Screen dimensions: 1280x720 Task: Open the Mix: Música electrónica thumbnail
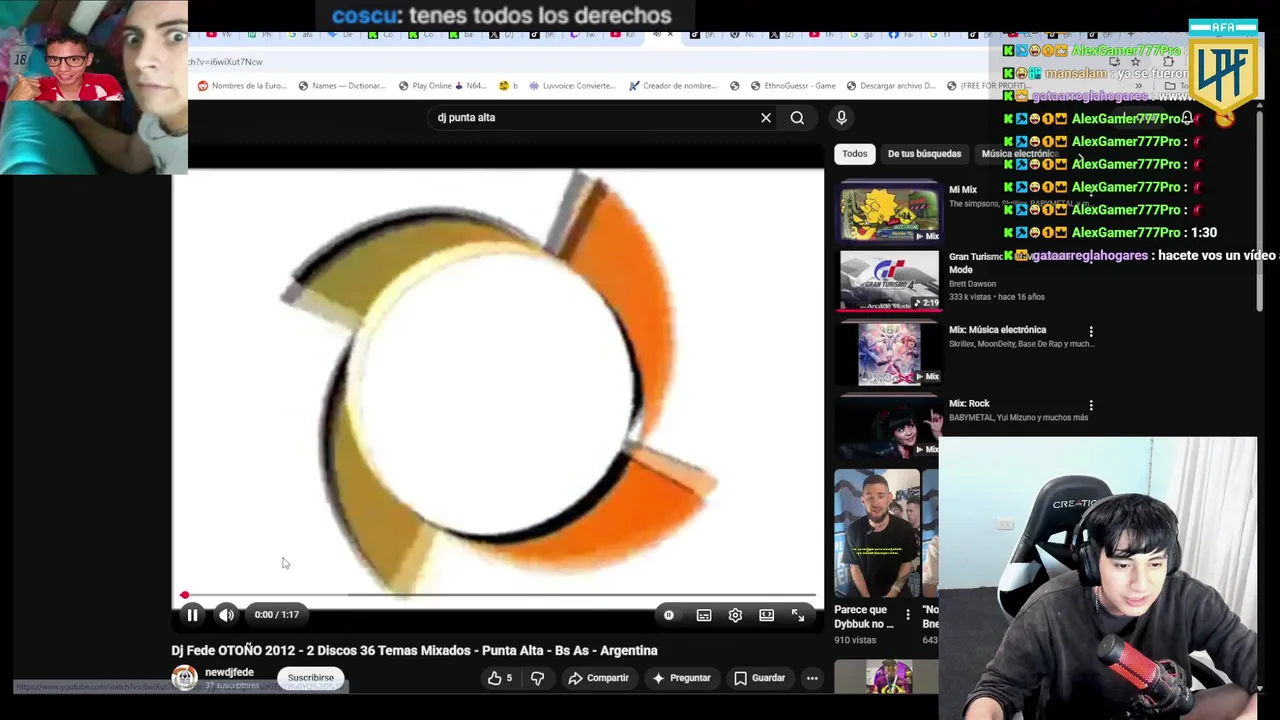889,353
